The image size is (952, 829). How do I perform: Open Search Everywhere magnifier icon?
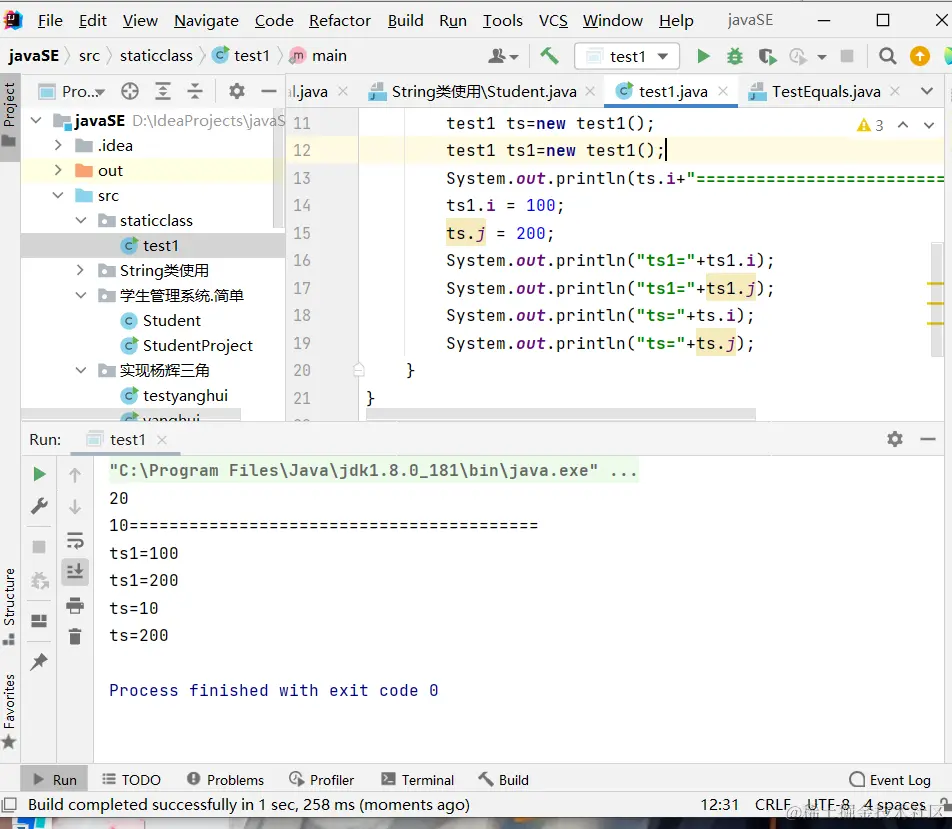coord(887,56)
